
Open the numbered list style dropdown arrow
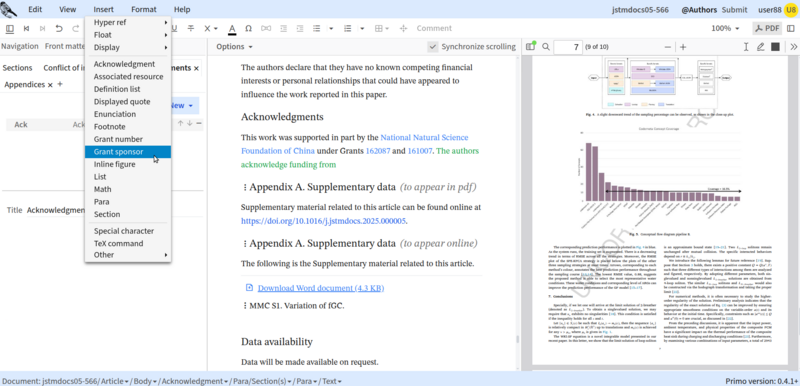click(x=362, y=29)
